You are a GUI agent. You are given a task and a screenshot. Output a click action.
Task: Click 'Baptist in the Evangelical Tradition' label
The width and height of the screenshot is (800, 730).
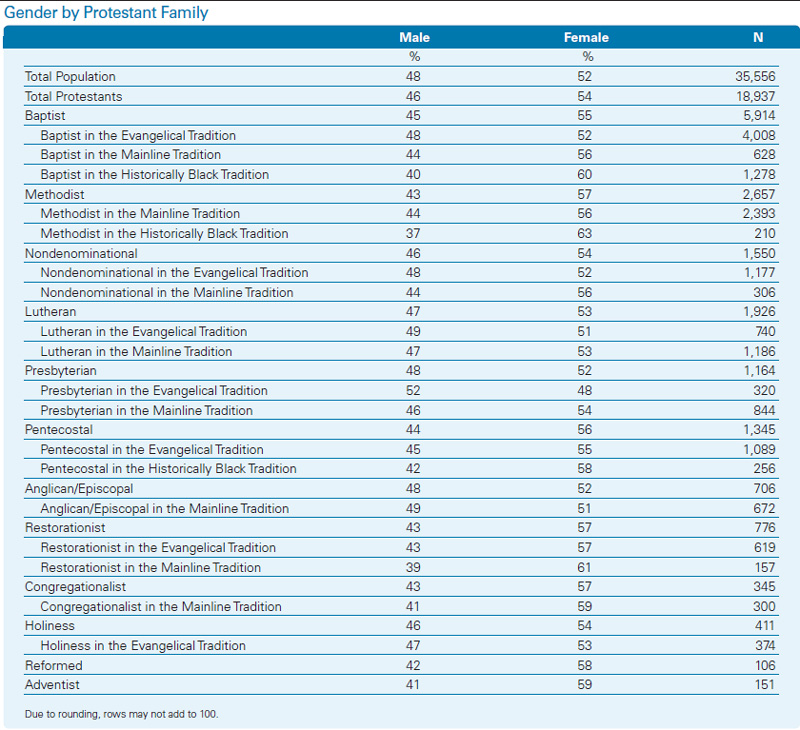point(138,136)
